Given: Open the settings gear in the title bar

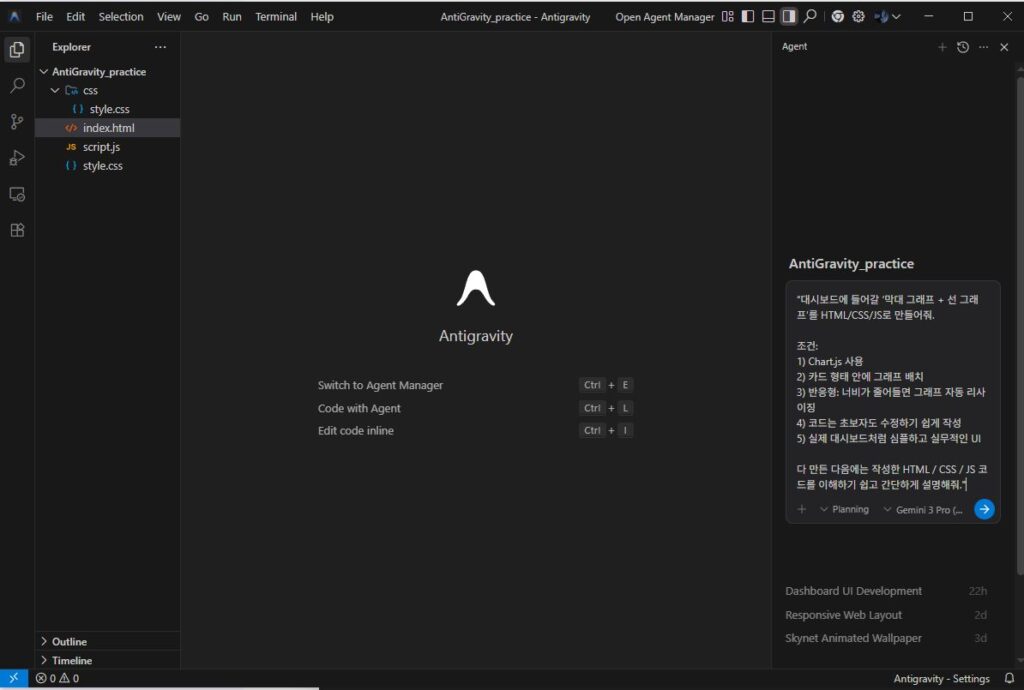Looking at the screenshot, I should pyautogui.click(x=857, y=16).
